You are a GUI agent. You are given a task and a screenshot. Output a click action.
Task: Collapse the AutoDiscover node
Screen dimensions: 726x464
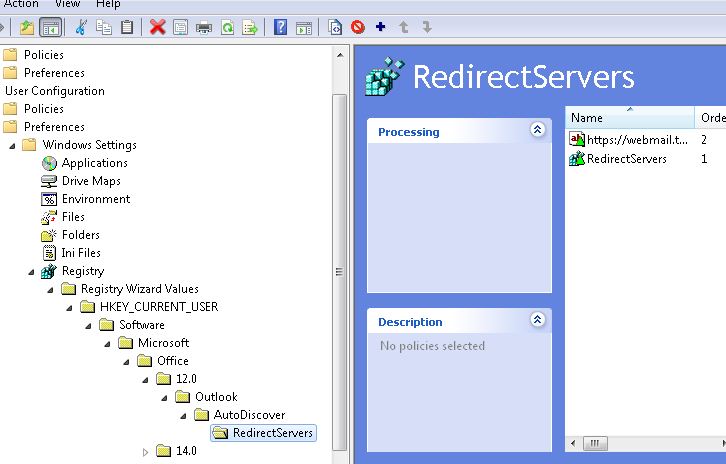tap(183, 417)
